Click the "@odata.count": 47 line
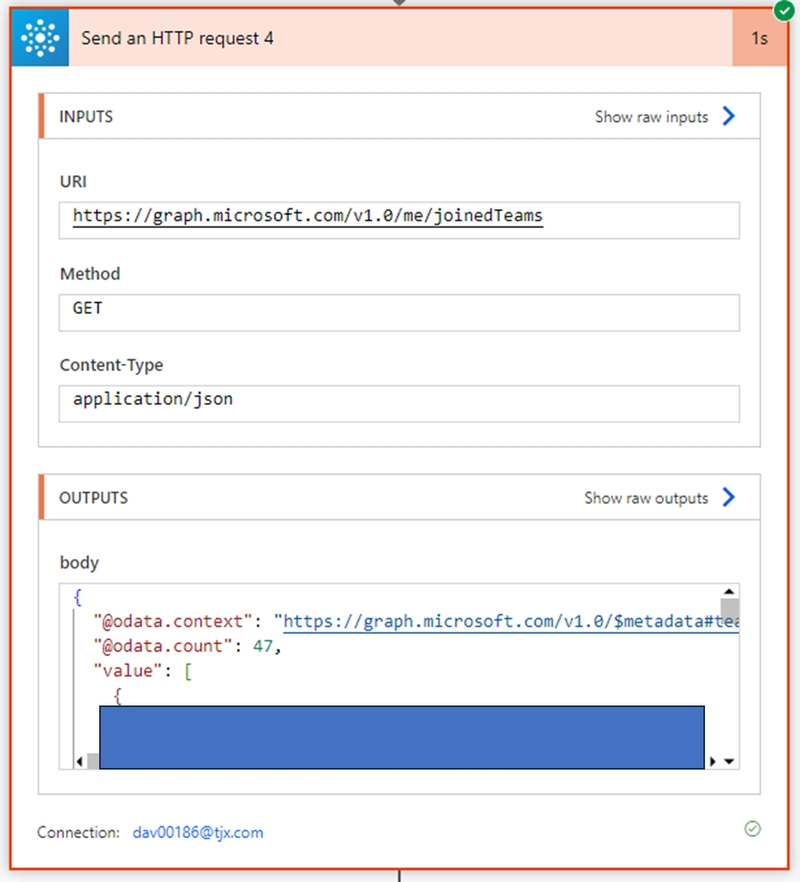The height and width of the screenshot is (882, 800). pos(187,646)
